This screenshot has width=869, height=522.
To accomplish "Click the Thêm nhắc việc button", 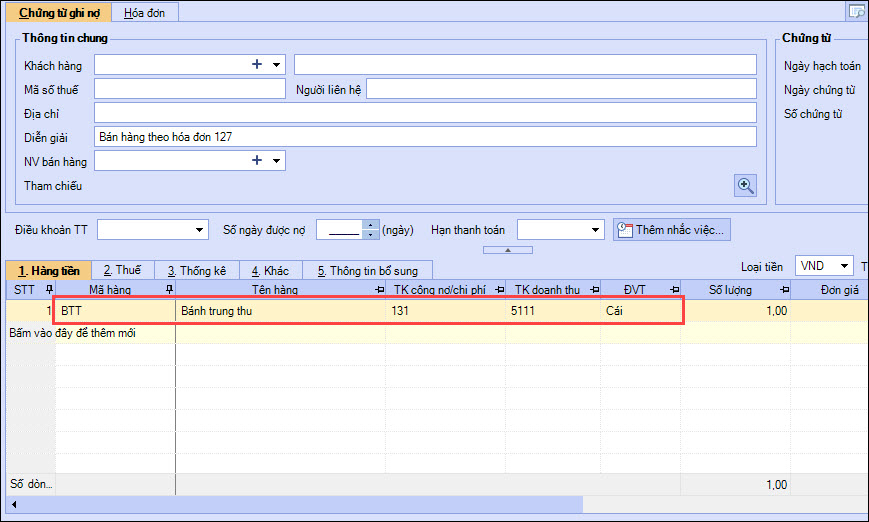I will (672, 230).
